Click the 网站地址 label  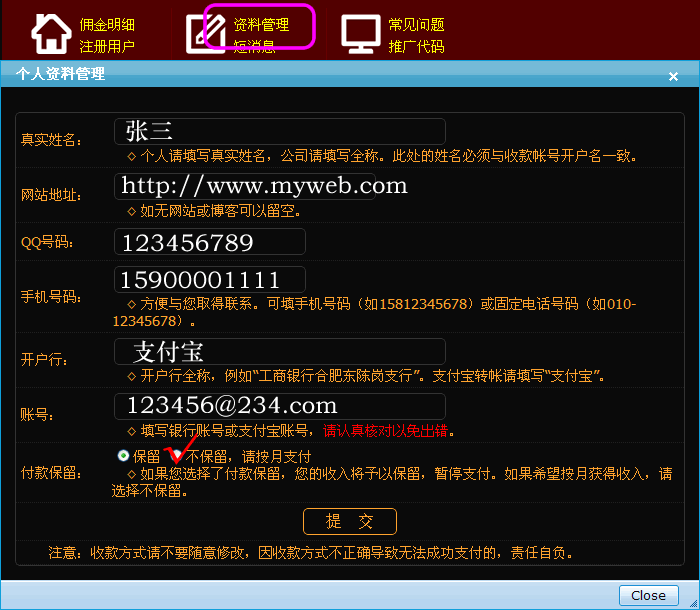(51, 195)
